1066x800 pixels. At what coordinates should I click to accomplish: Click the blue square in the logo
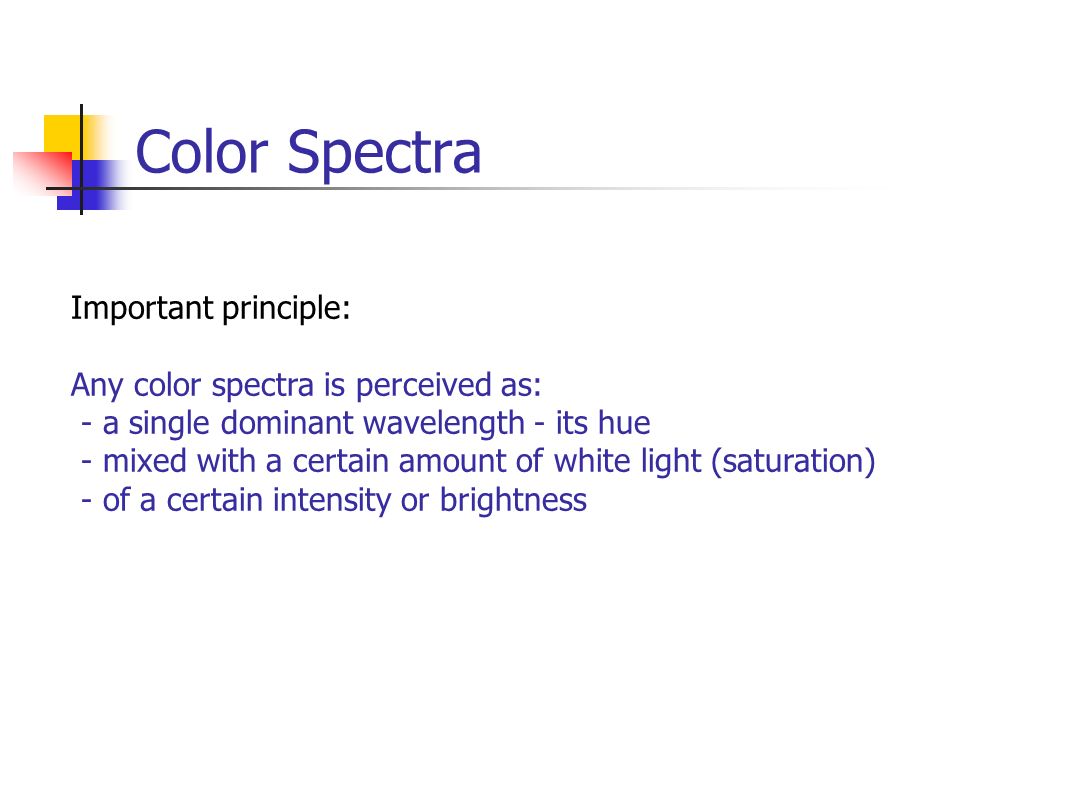click(x=92, y=185)
